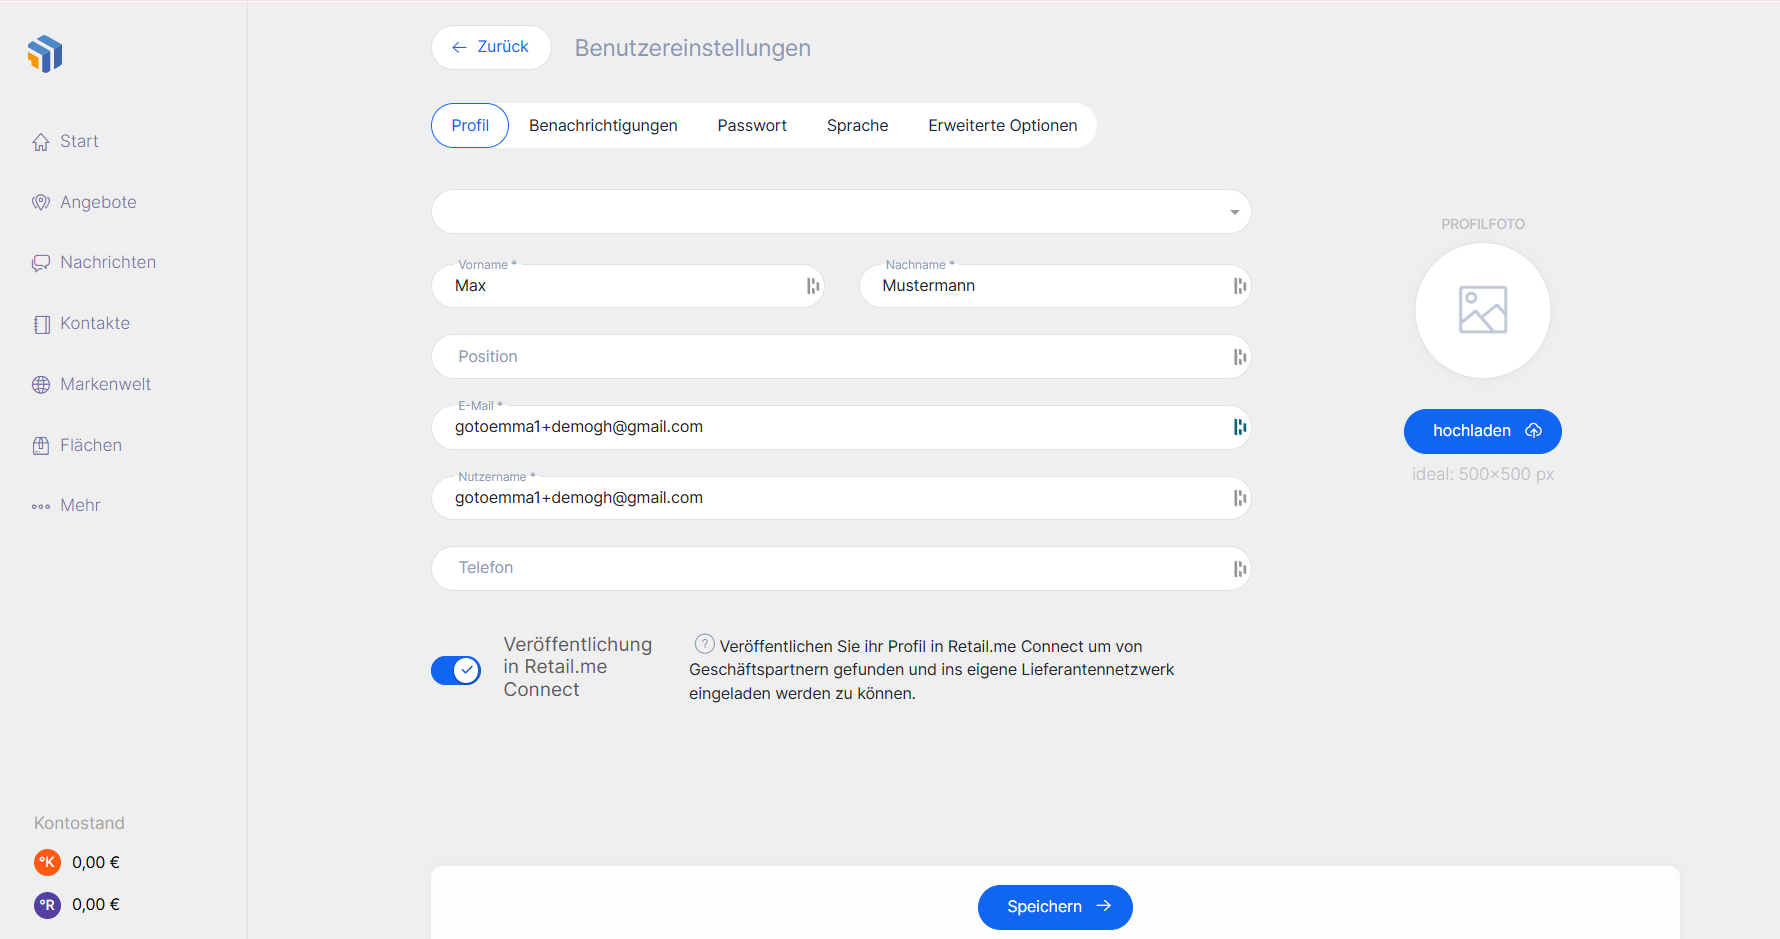
Task: Click the profile photo placeholder image
Action: (1482, 311)
